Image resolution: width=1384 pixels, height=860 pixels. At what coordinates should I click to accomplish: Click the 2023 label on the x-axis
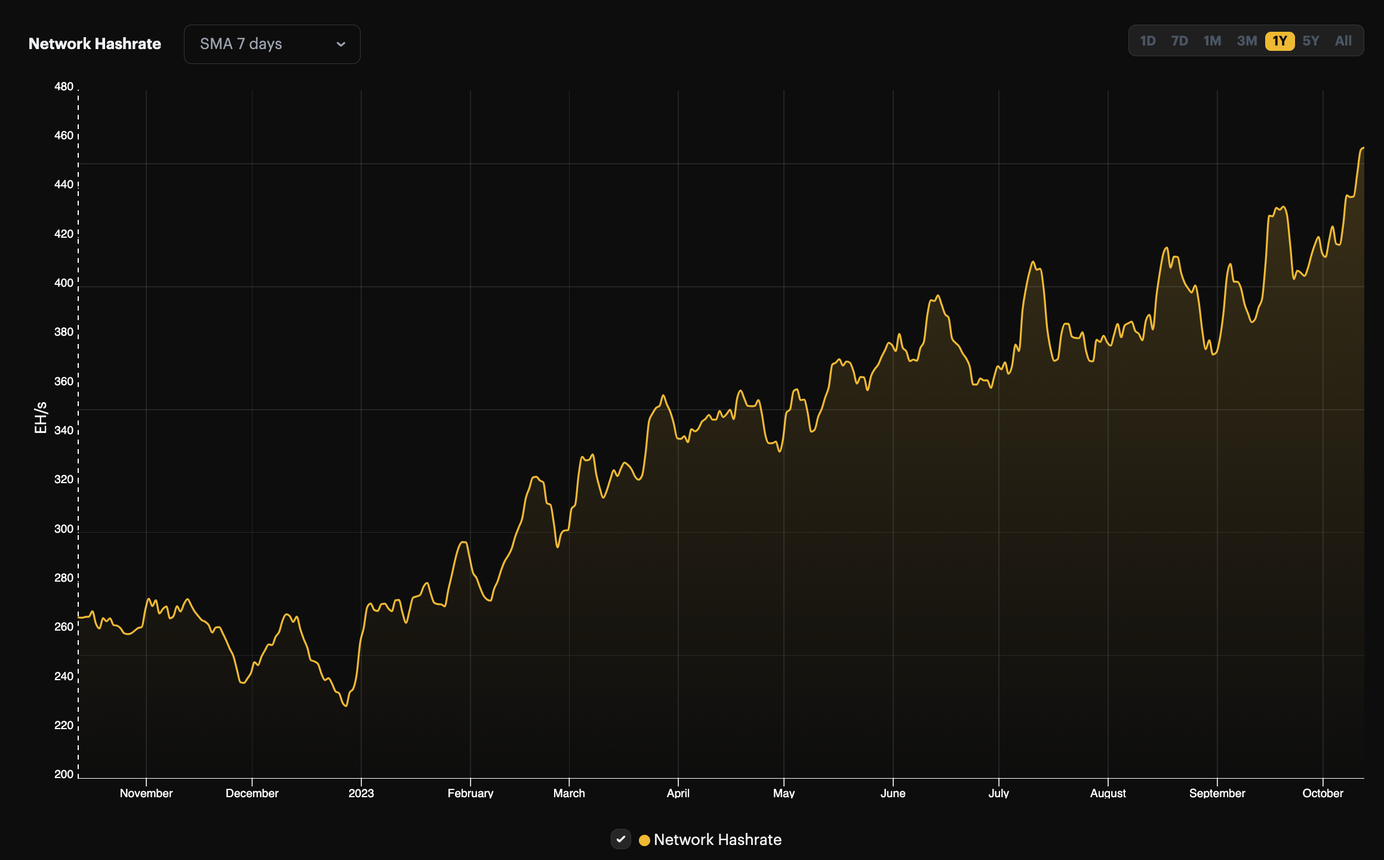tap(361, 793)
